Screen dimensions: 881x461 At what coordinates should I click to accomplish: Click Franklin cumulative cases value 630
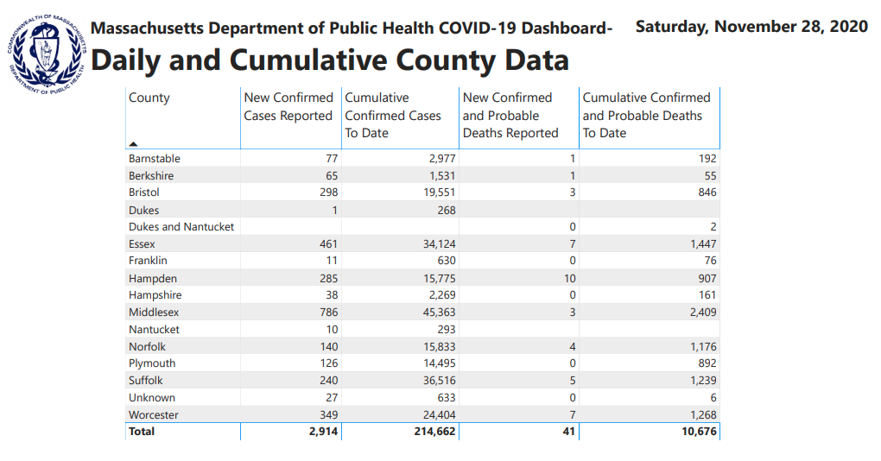pos(446,260)
